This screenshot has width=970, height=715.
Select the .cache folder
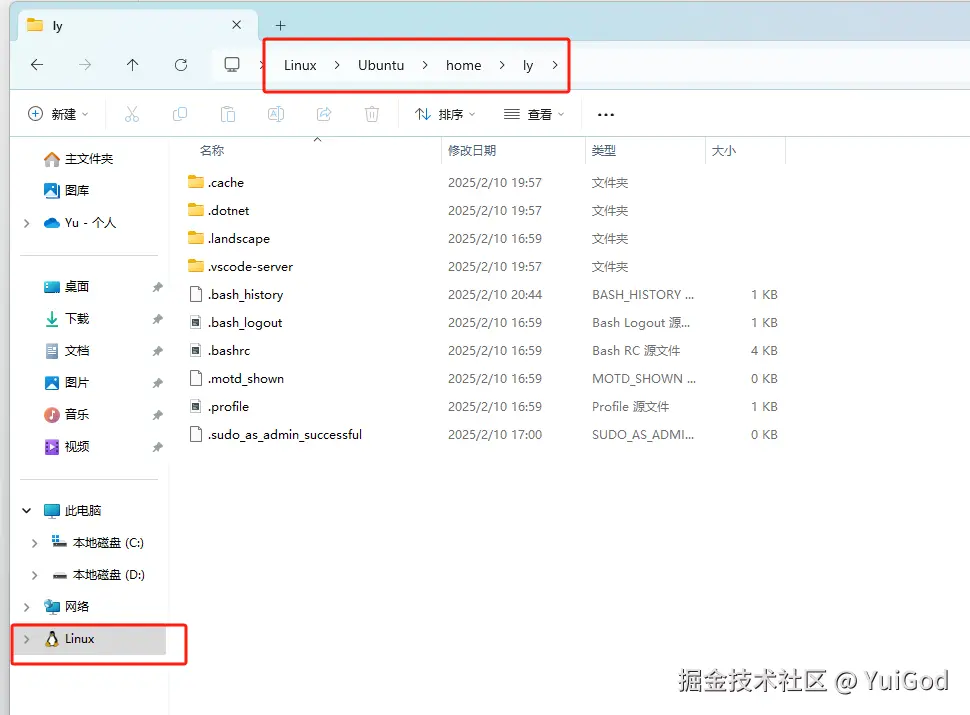[x=216, y=182]
